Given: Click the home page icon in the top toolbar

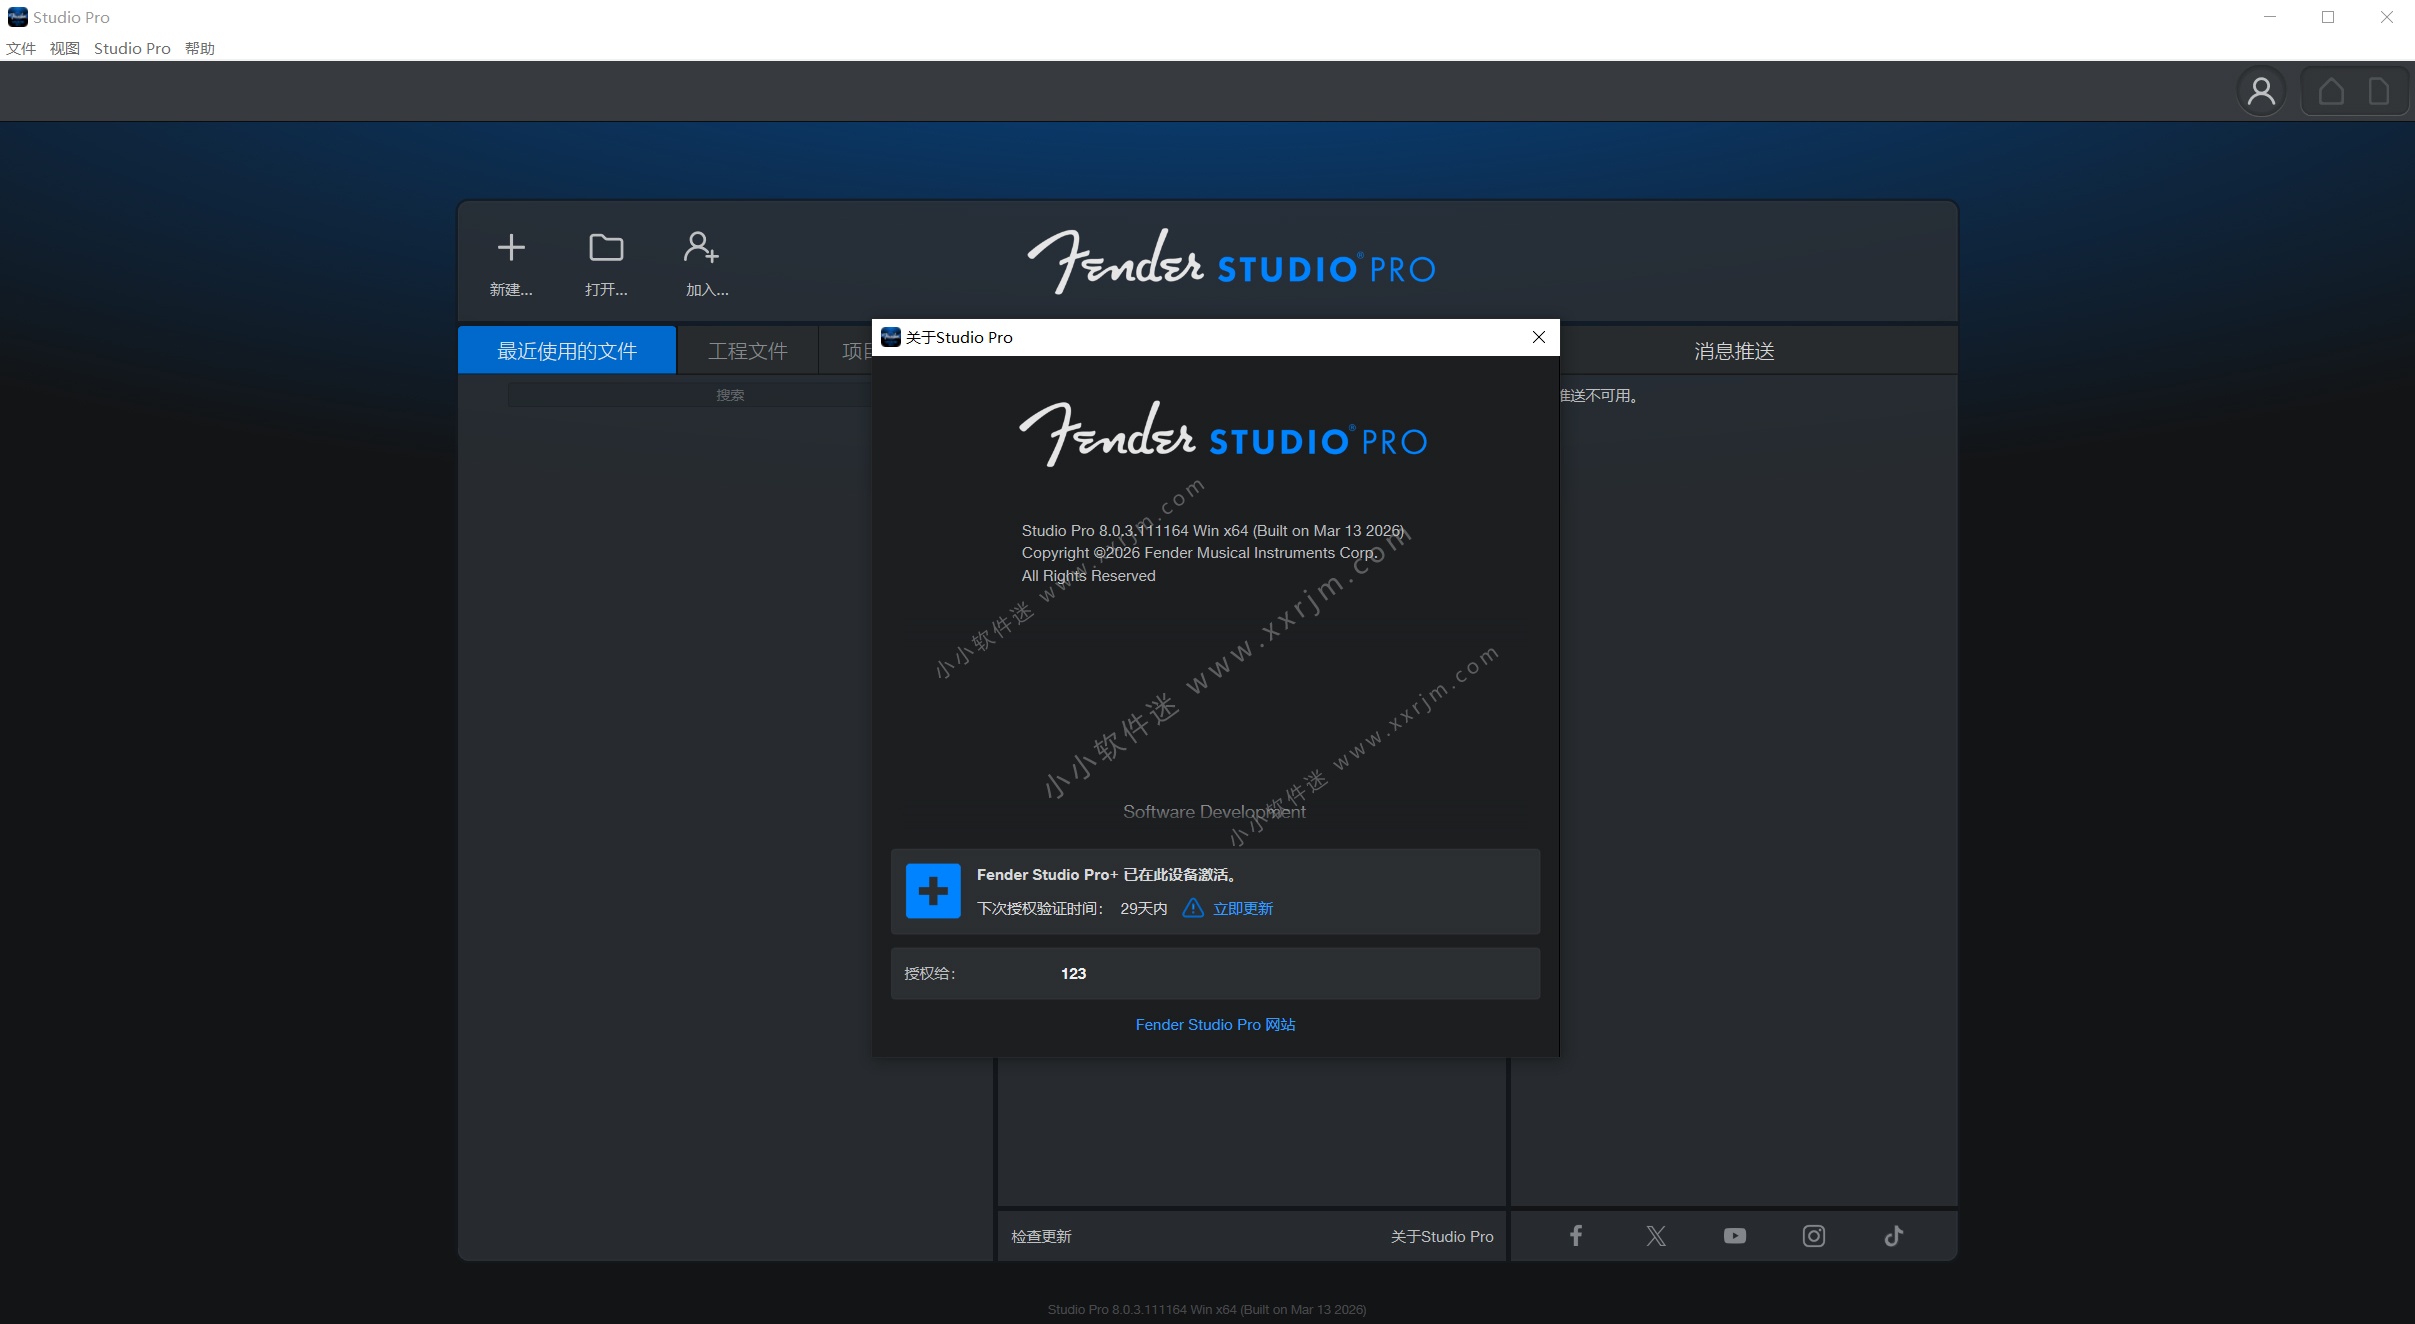Looking at the screenshot, I should (2331, 92).
